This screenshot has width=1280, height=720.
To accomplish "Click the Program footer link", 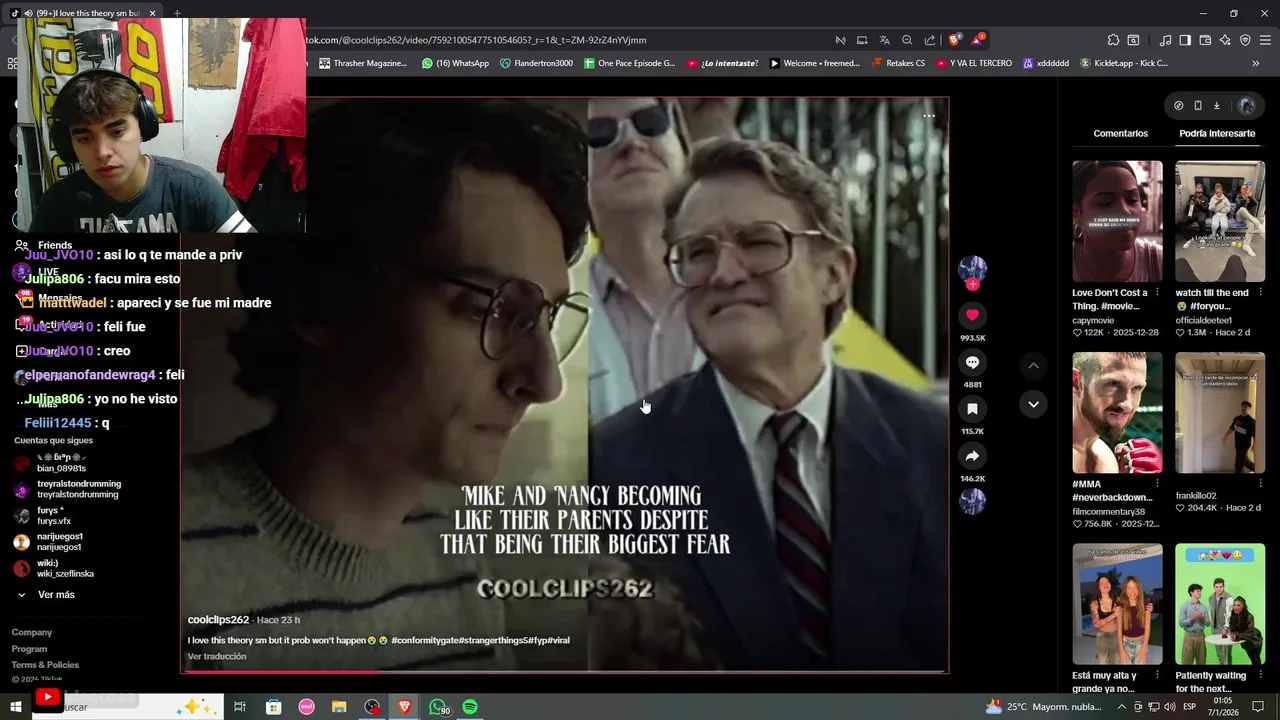I will click(x=29, y=649).
